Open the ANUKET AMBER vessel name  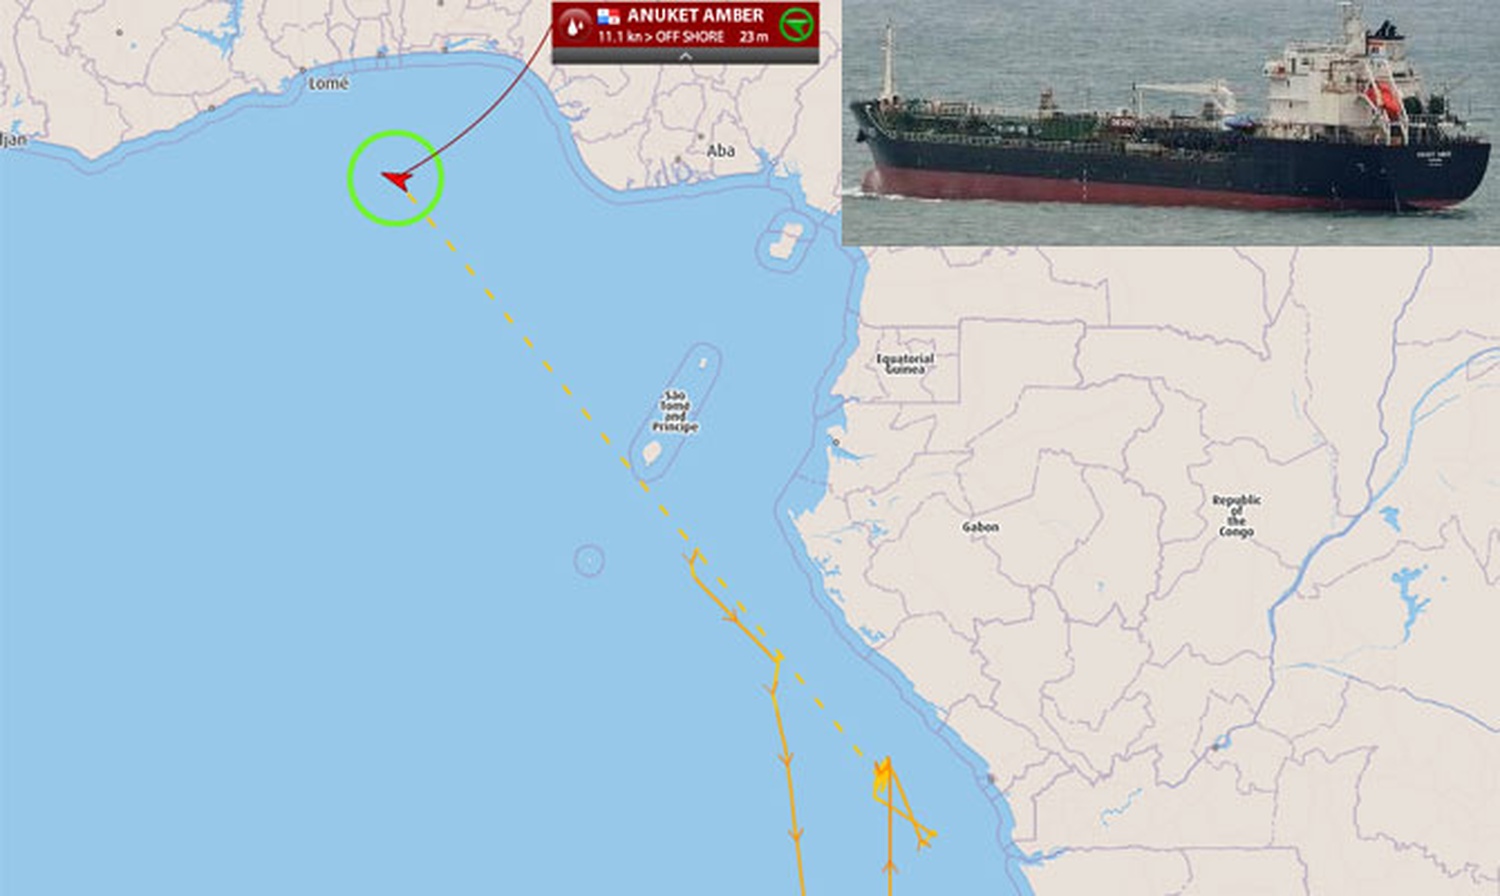tap(695, 15)
